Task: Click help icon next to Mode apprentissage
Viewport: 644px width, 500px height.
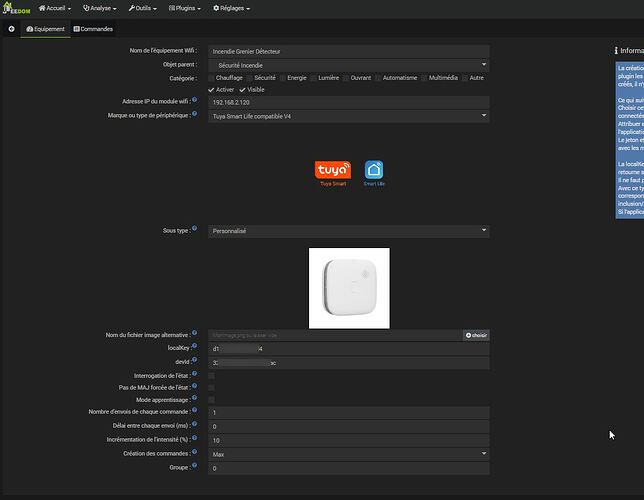Action: click(x=194, y=399)
